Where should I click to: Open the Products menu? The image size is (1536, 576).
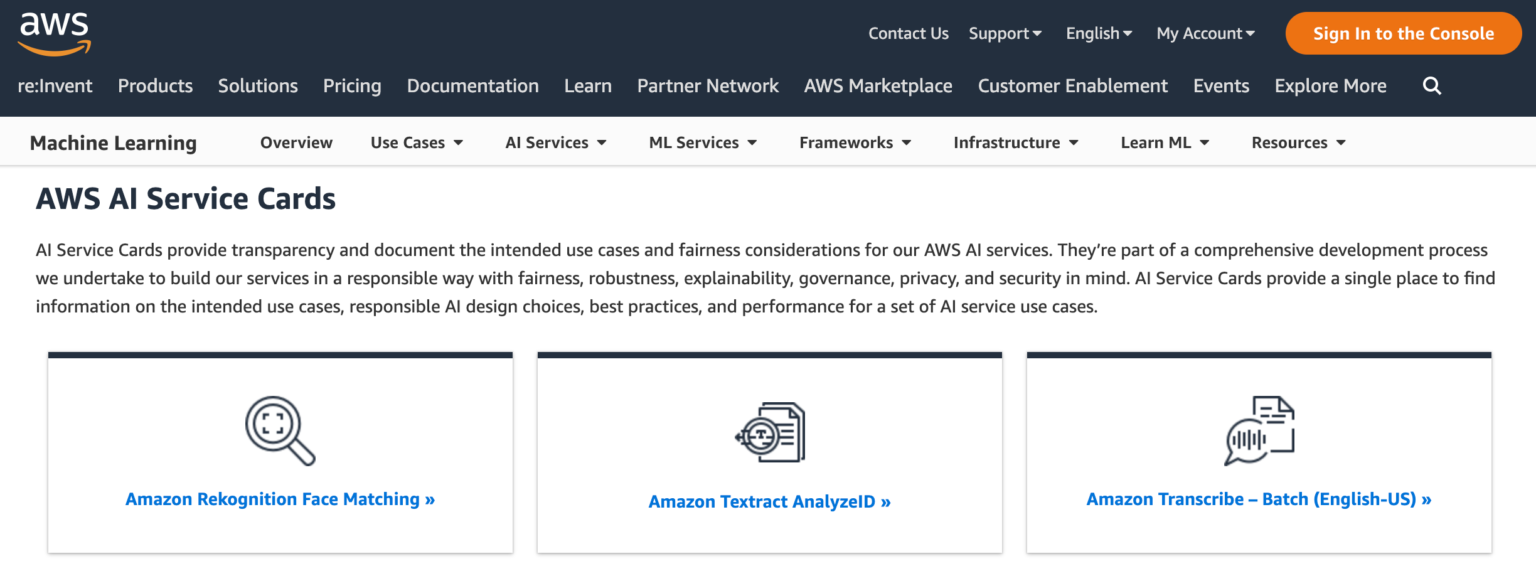click(155, 85)
